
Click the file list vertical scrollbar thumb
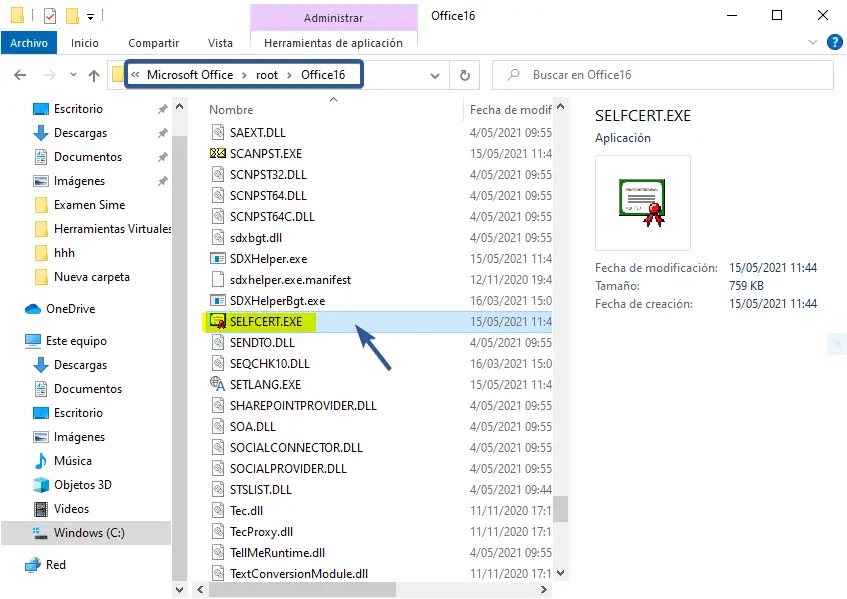pos(561,509)
